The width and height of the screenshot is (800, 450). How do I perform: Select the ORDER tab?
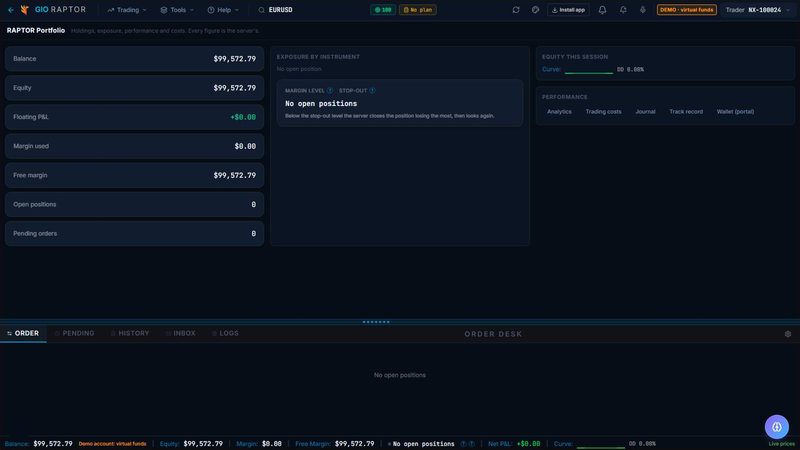click(23, 333)
